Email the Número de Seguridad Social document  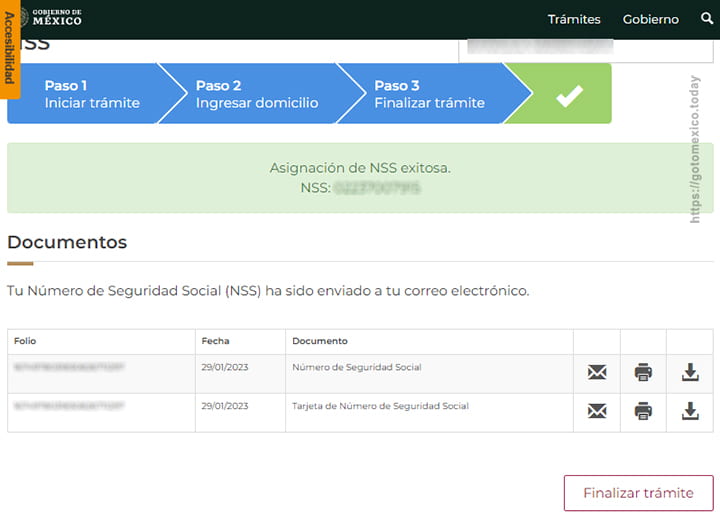tap(597, 372)
